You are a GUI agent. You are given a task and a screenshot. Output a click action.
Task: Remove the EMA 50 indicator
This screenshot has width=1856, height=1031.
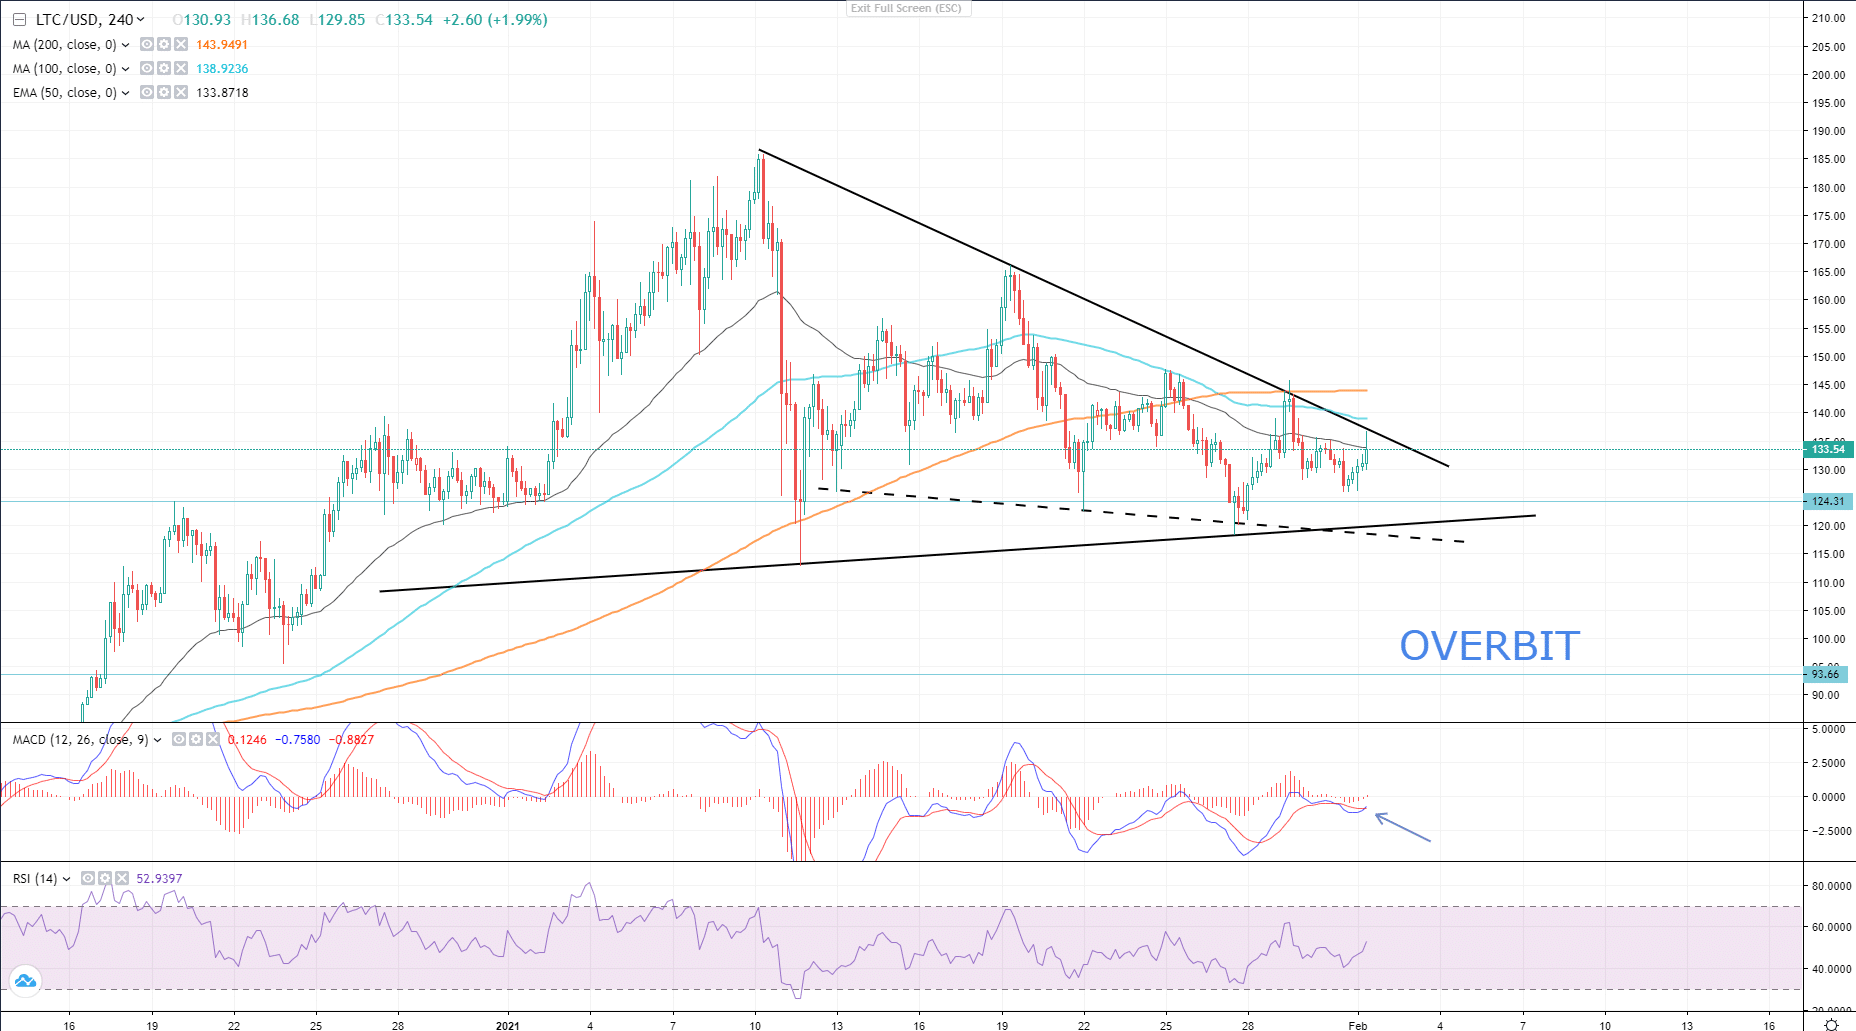181,93
